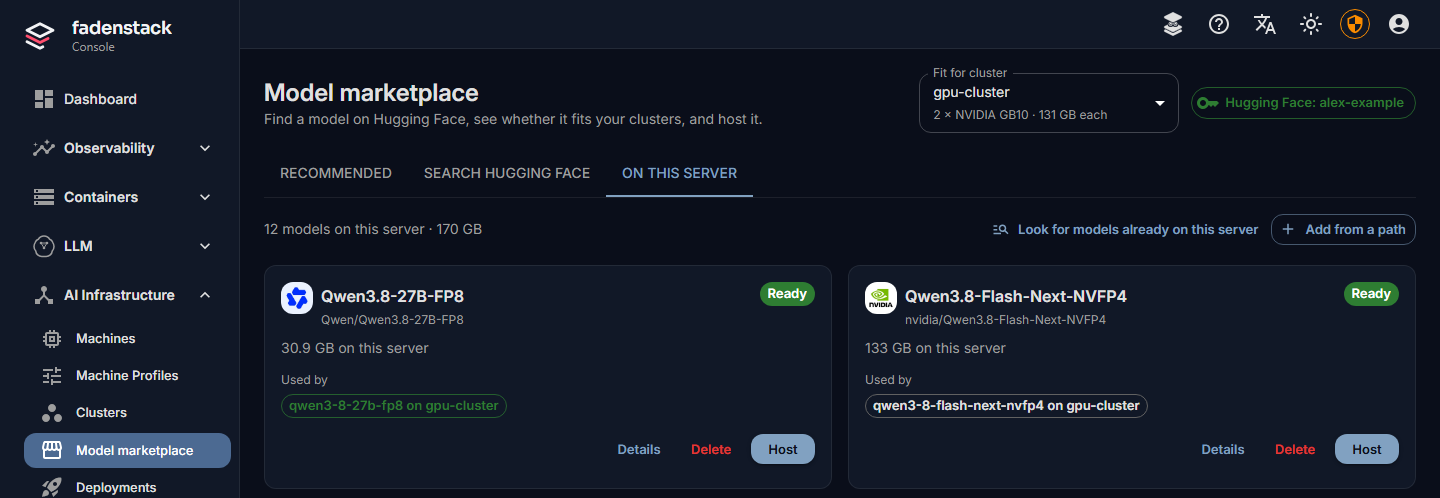The image size is (1440, 498).
Task: Click the qwen3-8-27b-fp8 on gpu-cluster chip
Action: [394, 406]
